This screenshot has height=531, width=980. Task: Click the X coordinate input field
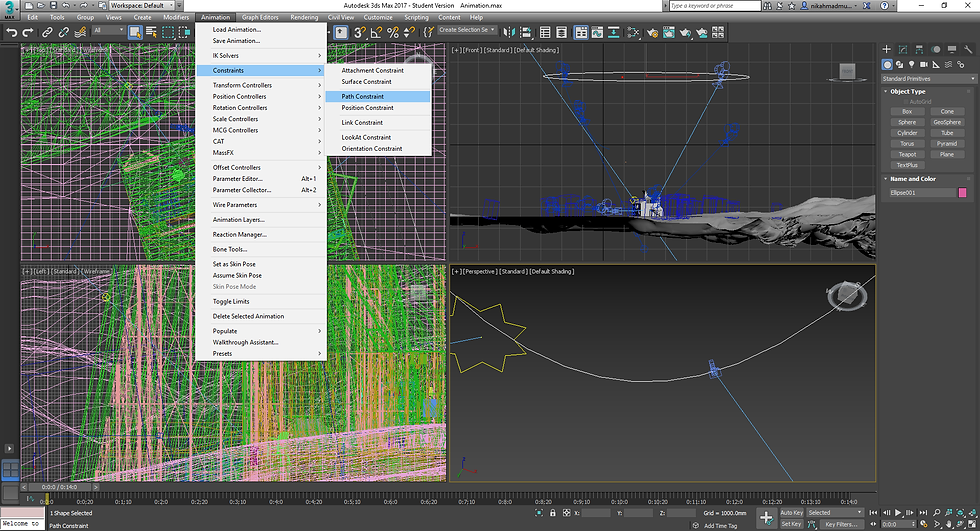tap(596, 513)
